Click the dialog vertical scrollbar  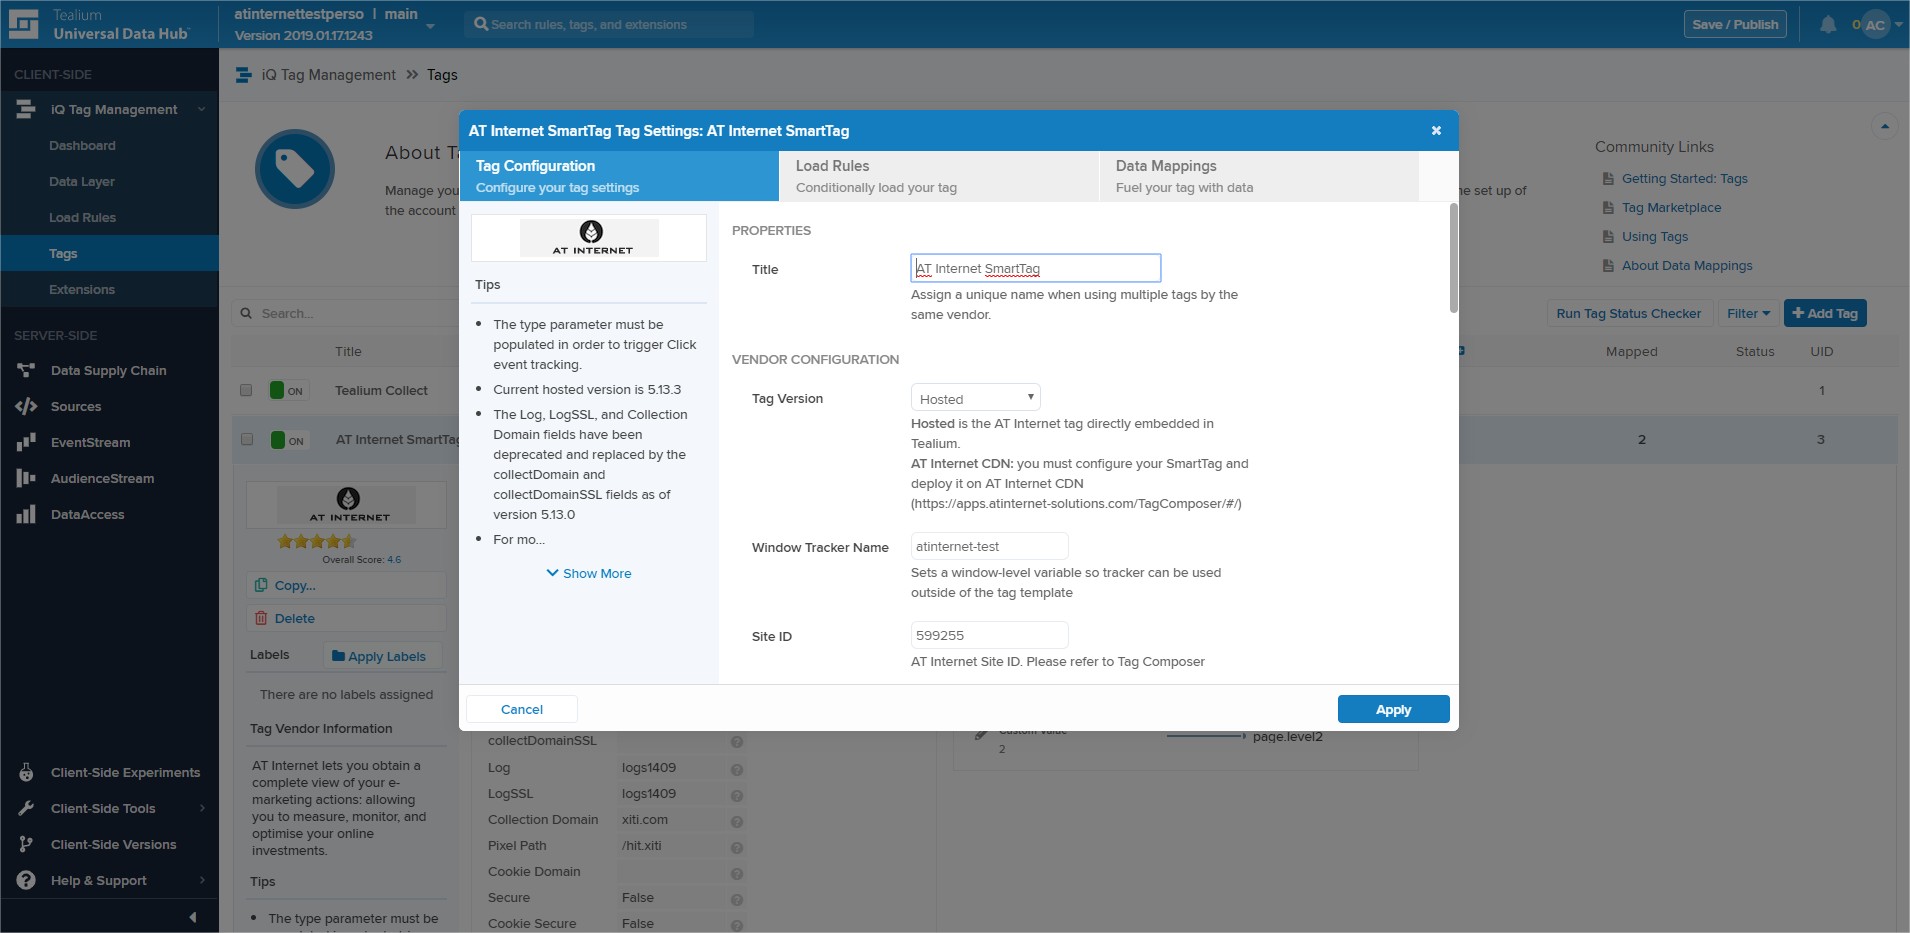[1453, 260]
